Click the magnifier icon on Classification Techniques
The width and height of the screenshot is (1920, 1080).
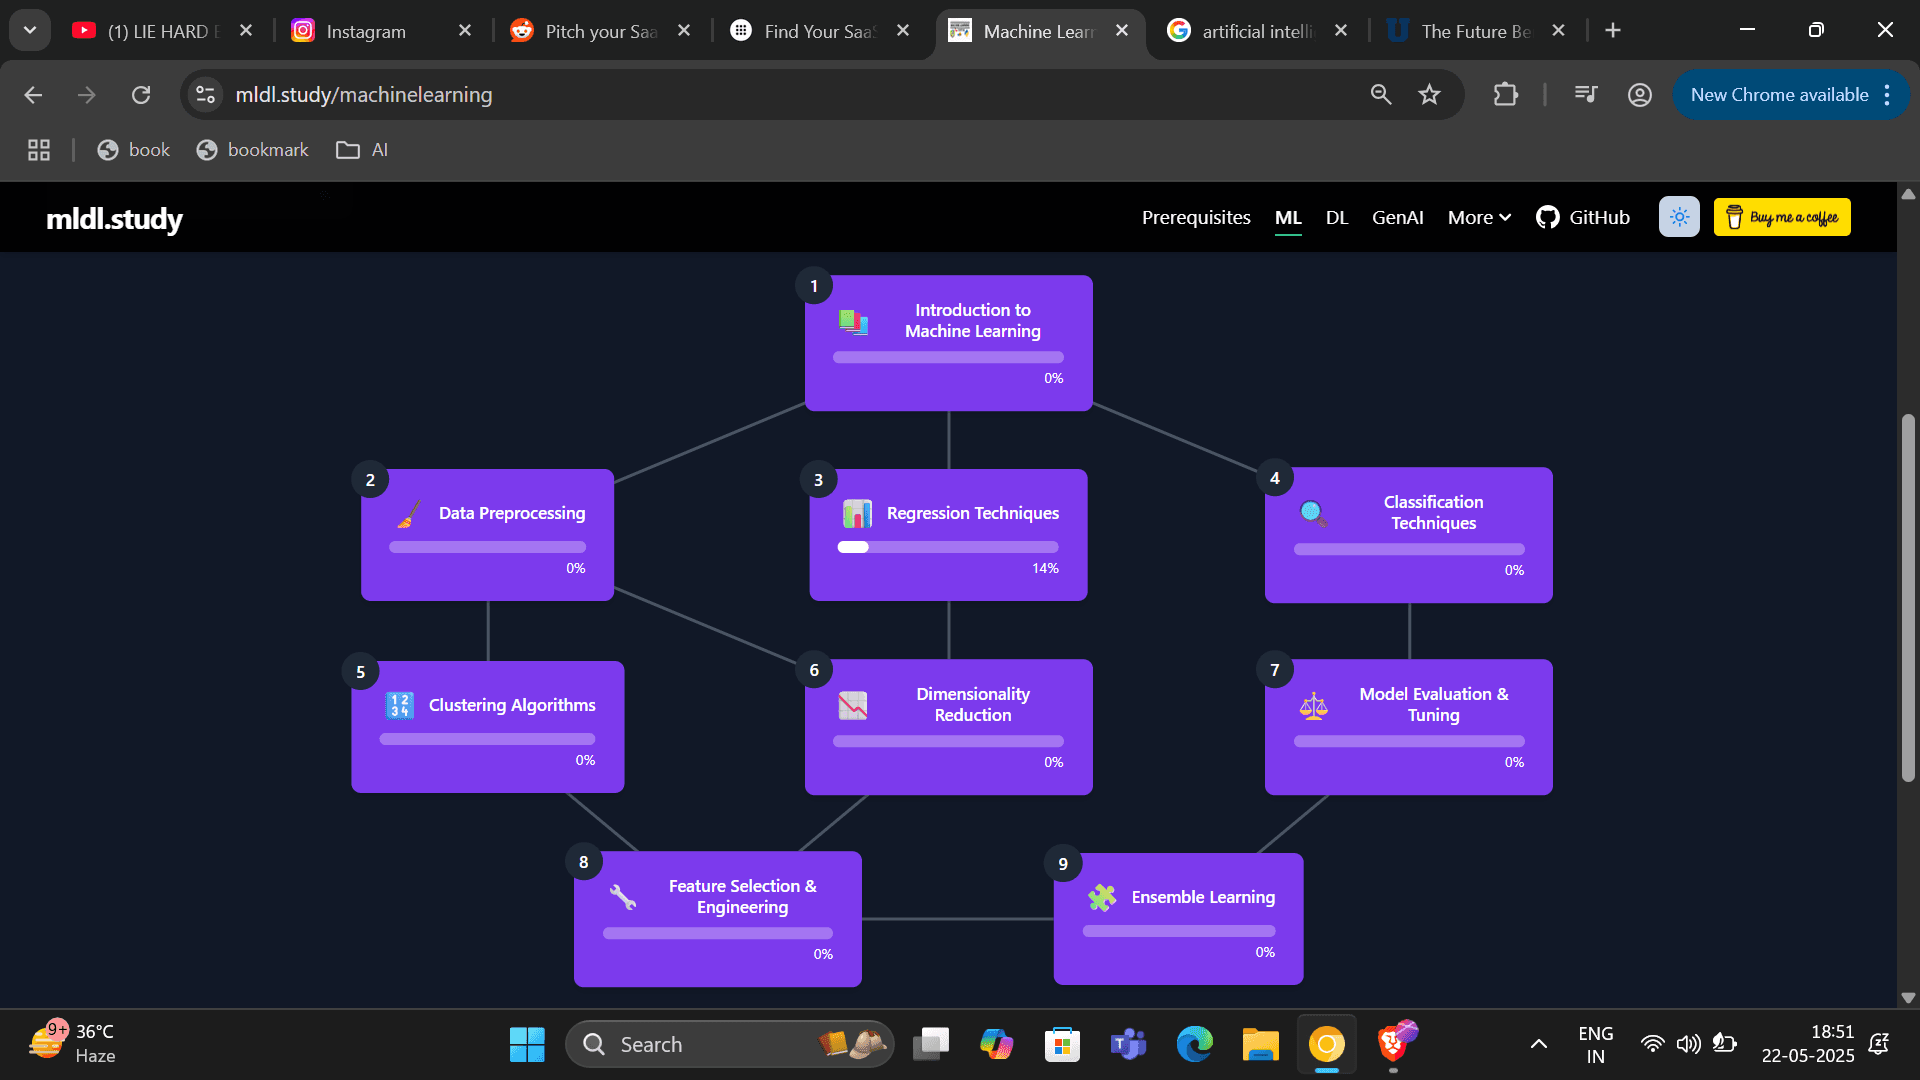[1313, 513]
